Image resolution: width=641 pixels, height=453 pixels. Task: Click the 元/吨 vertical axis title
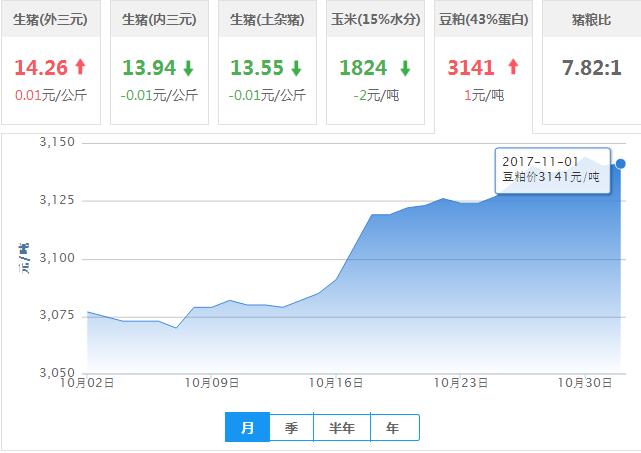(x=24, y=258)
